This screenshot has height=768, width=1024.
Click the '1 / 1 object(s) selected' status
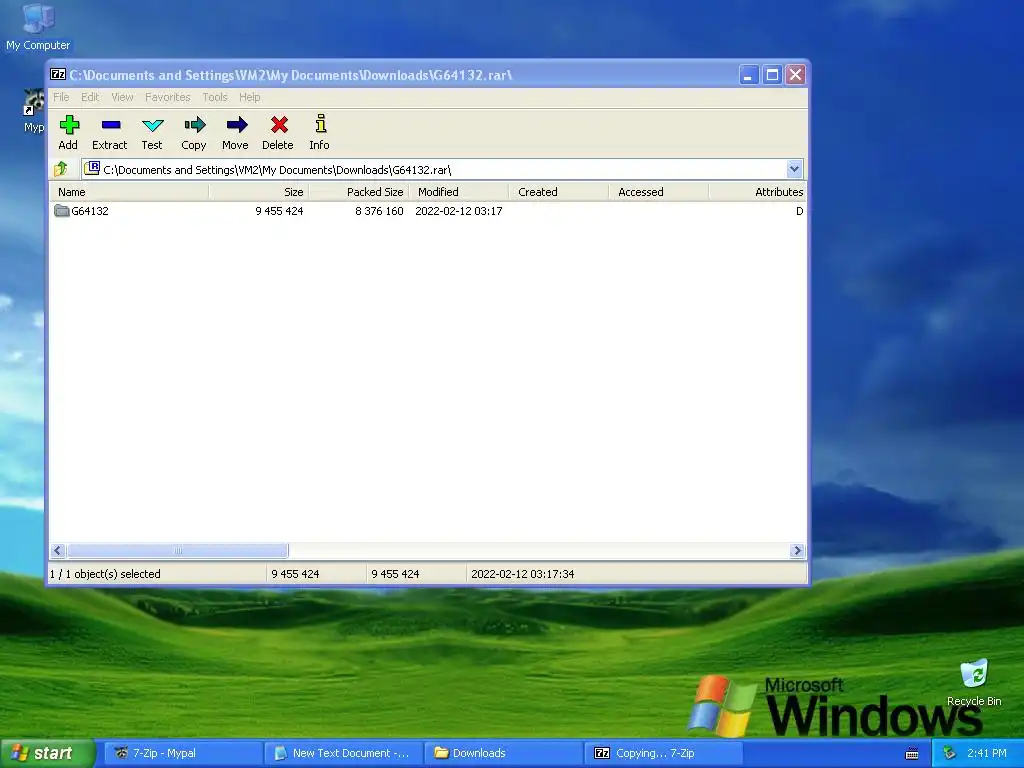(105, 574)
